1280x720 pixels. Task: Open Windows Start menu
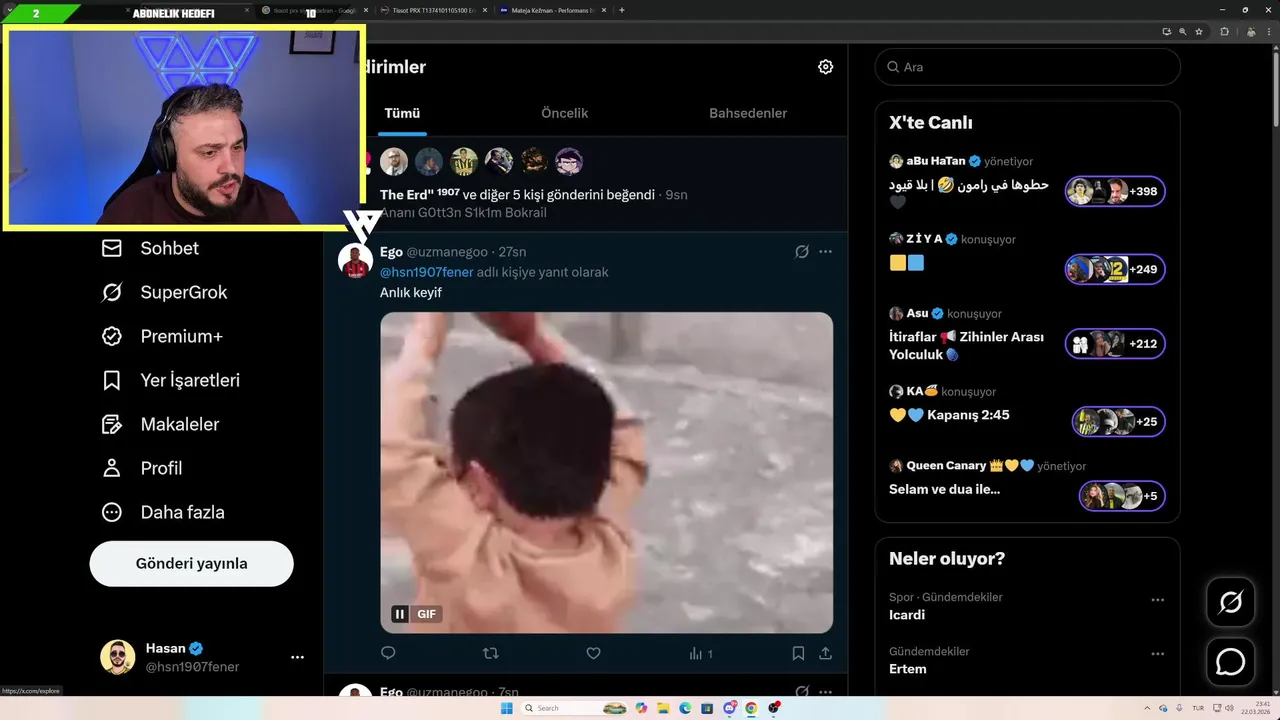pyautogui.click(x=506, y=708)
